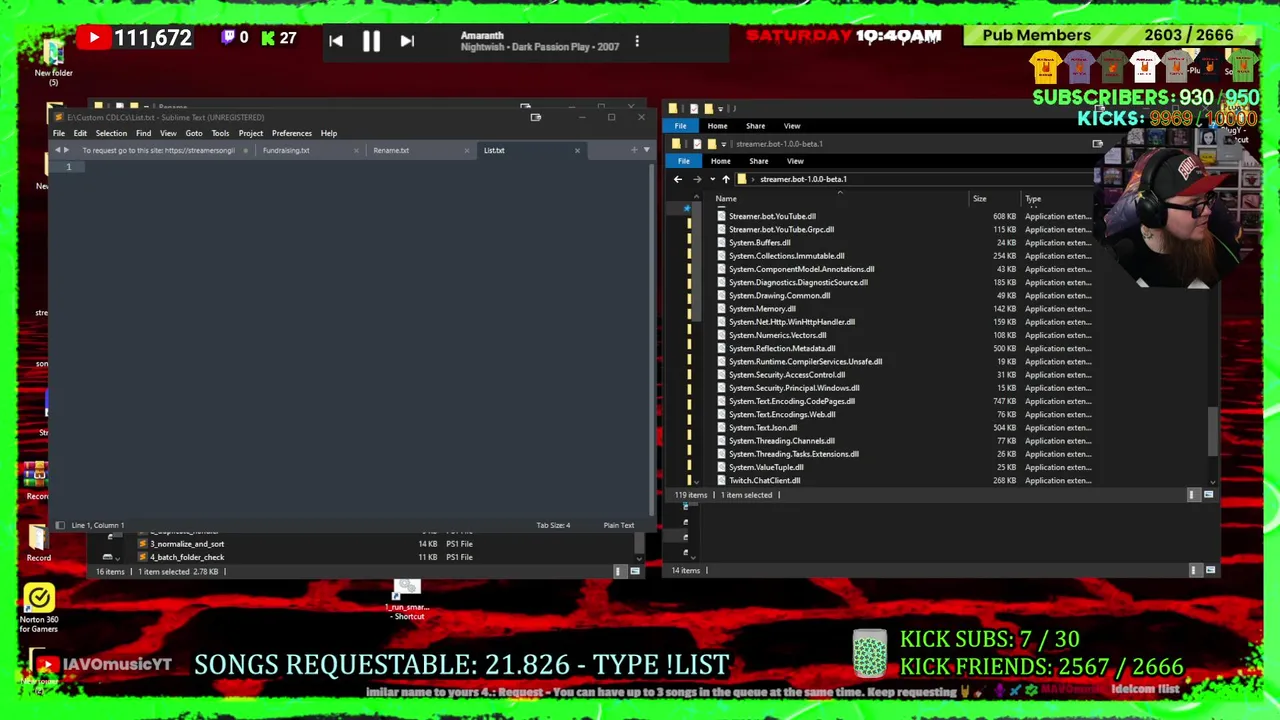Select Twitch.ChatClient.dll file
The image size is (1280, 720).
(x=764, y=481)
